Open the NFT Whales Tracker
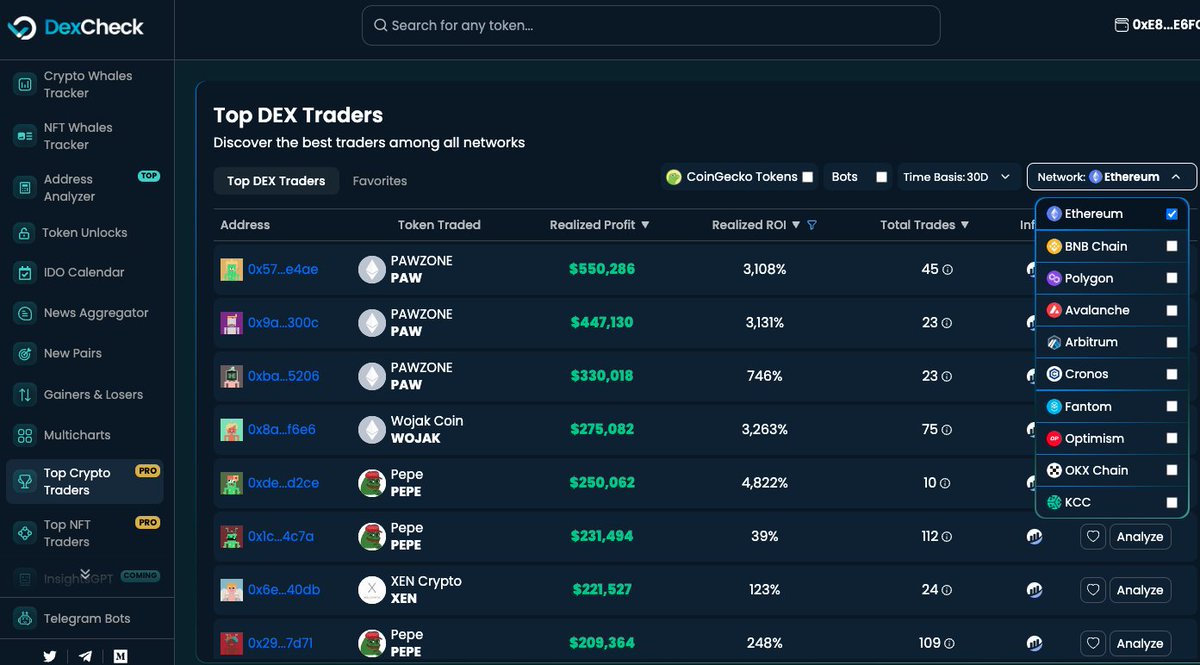 [x=87, y=136]
